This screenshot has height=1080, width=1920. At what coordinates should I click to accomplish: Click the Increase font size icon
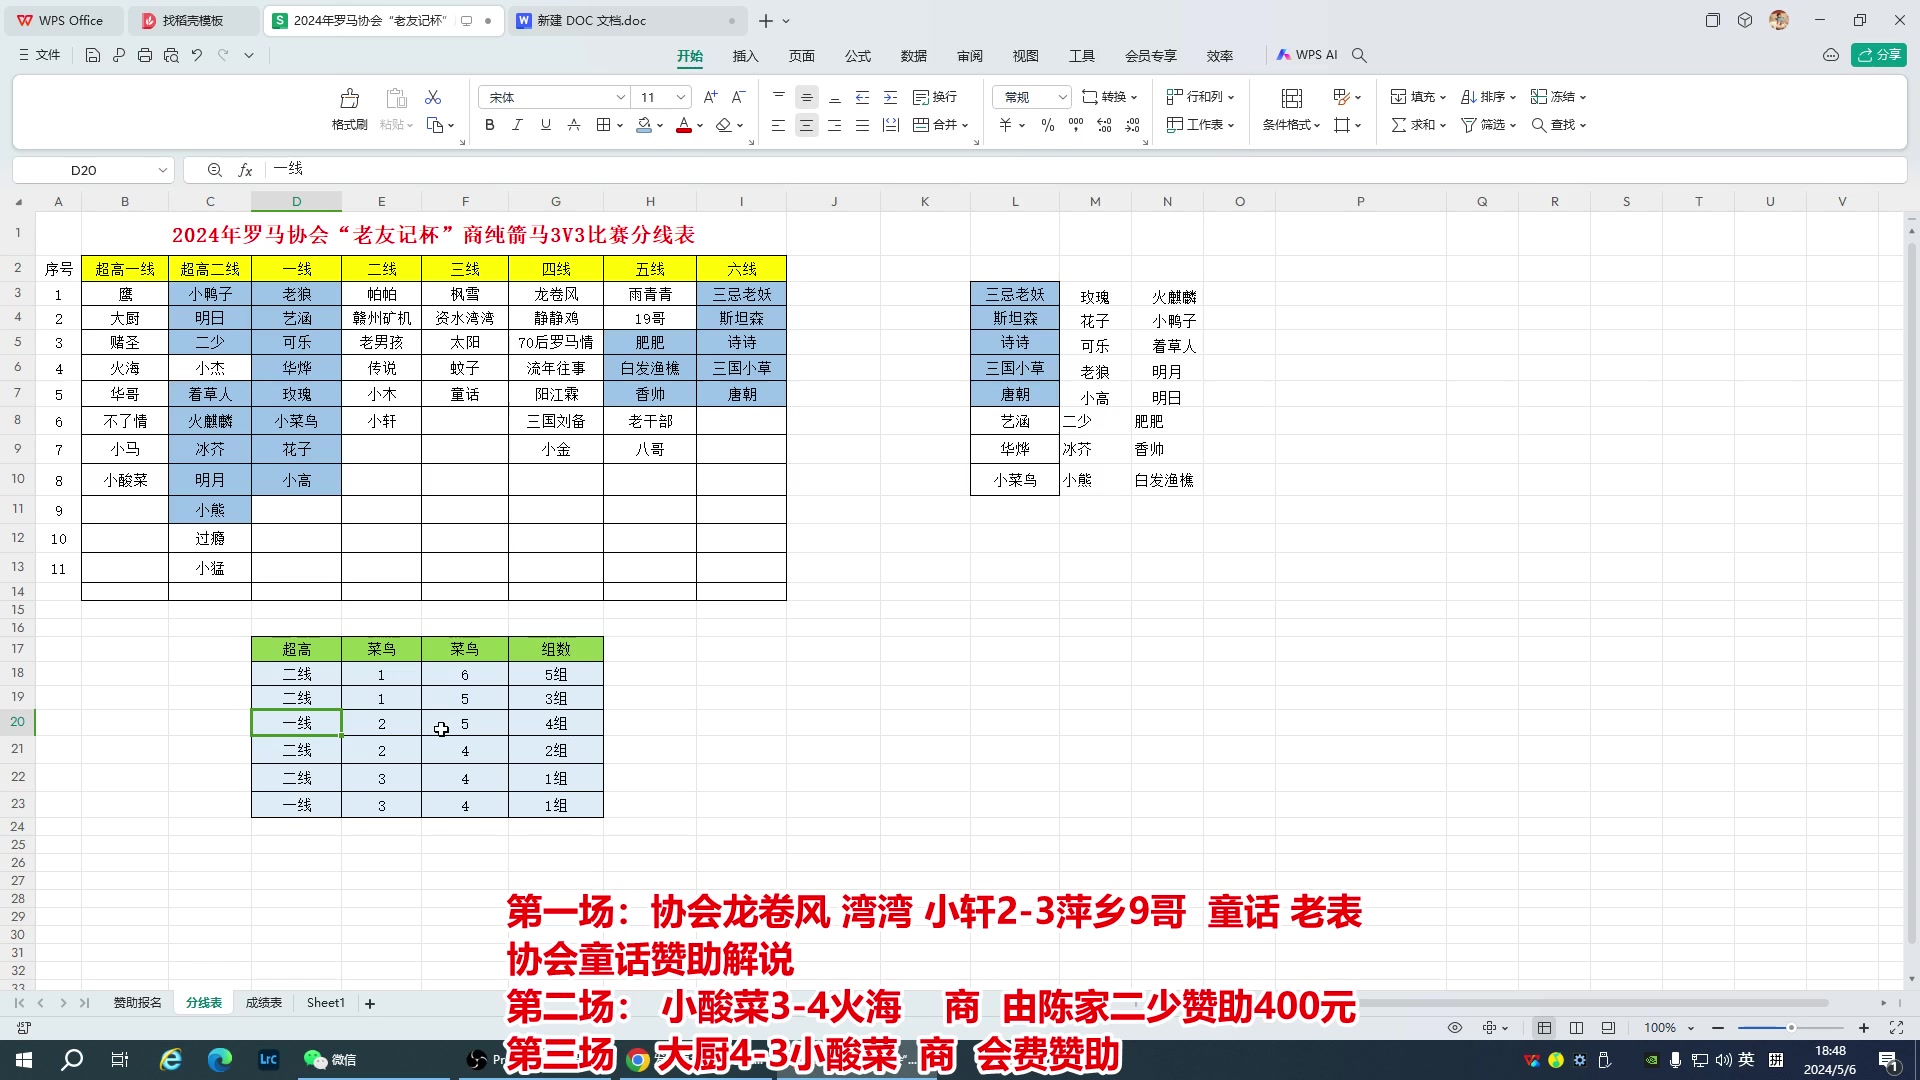[x=710, y=97]
